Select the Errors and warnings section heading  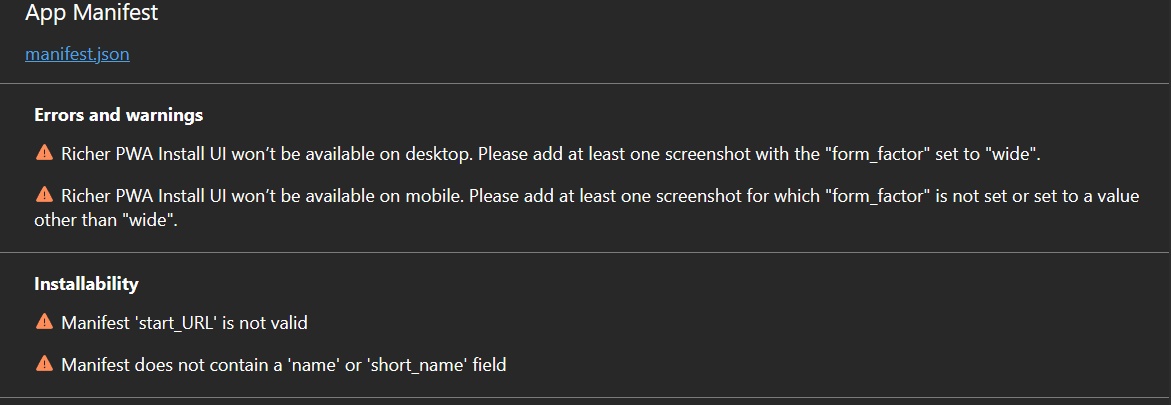(x=119, y=115)
